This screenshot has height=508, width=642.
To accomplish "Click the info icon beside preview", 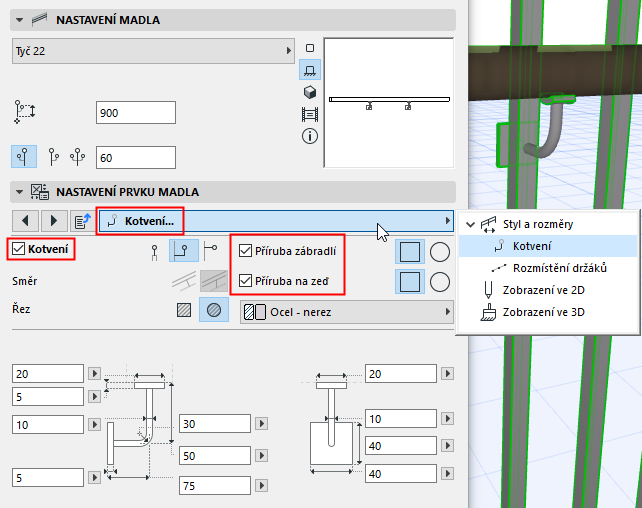I will coord(310,136).
